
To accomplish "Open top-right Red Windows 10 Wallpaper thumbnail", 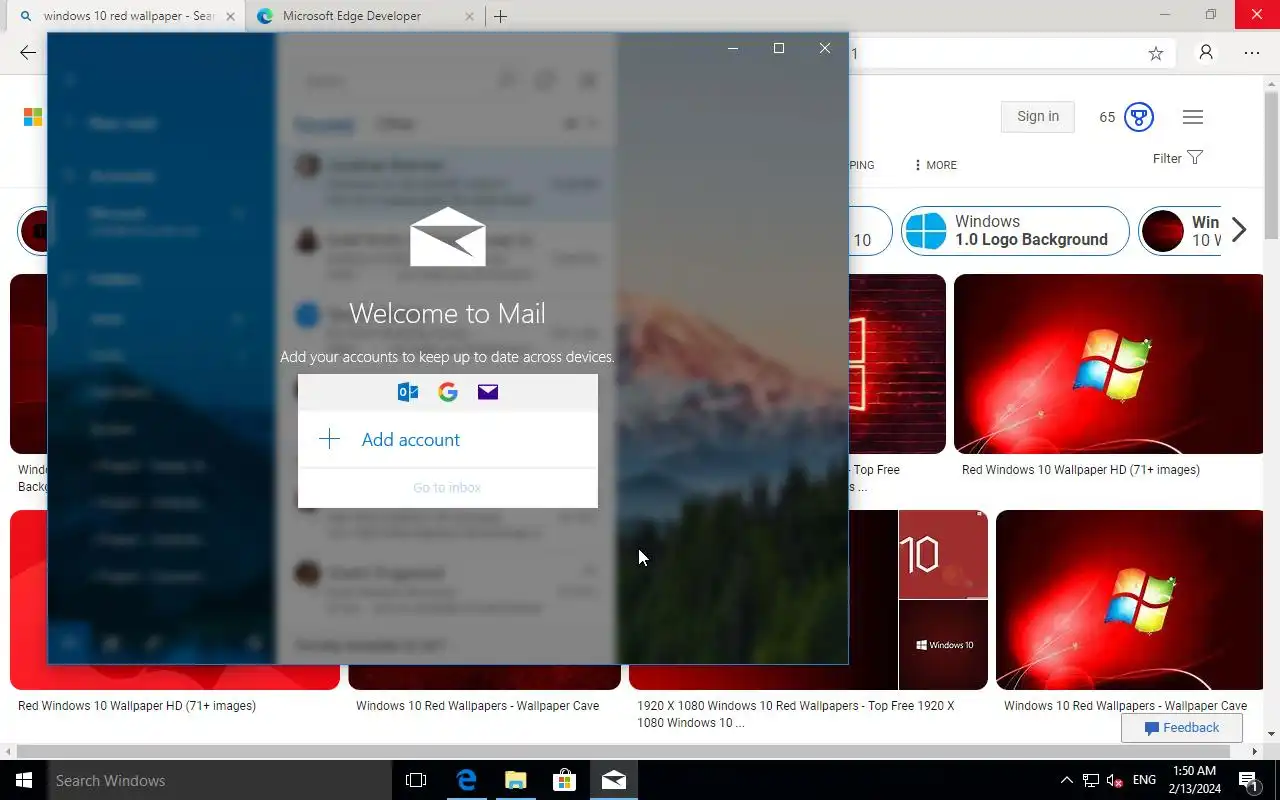I will [x=1108, y=364].
